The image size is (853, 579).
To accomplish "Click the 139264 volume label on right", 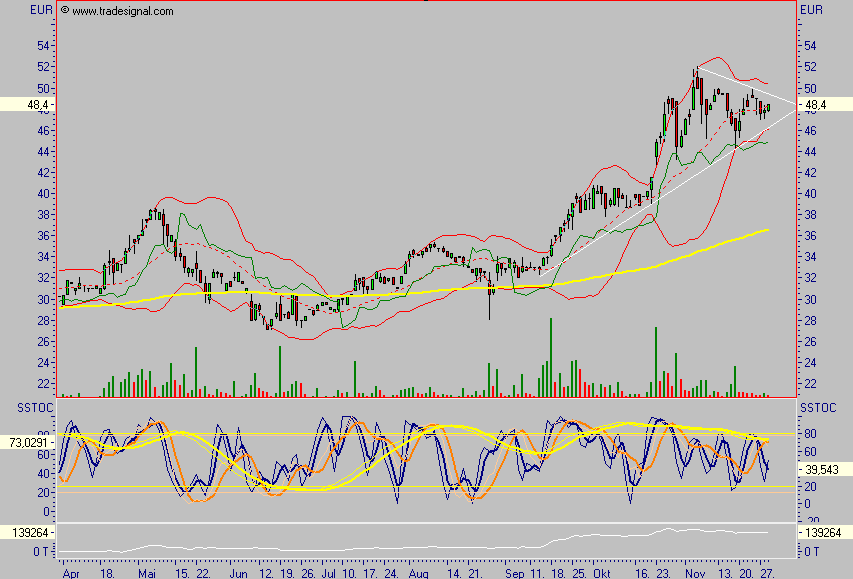I will click(822, 532).
